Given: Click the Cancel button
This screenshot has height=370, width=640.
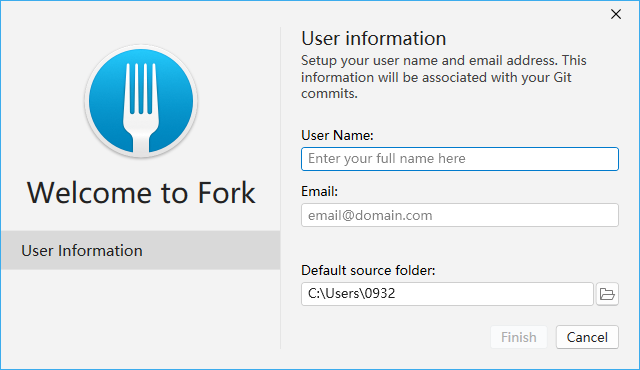Looking at the screenshot, I should pyautogui.click(x=587, y=337).
